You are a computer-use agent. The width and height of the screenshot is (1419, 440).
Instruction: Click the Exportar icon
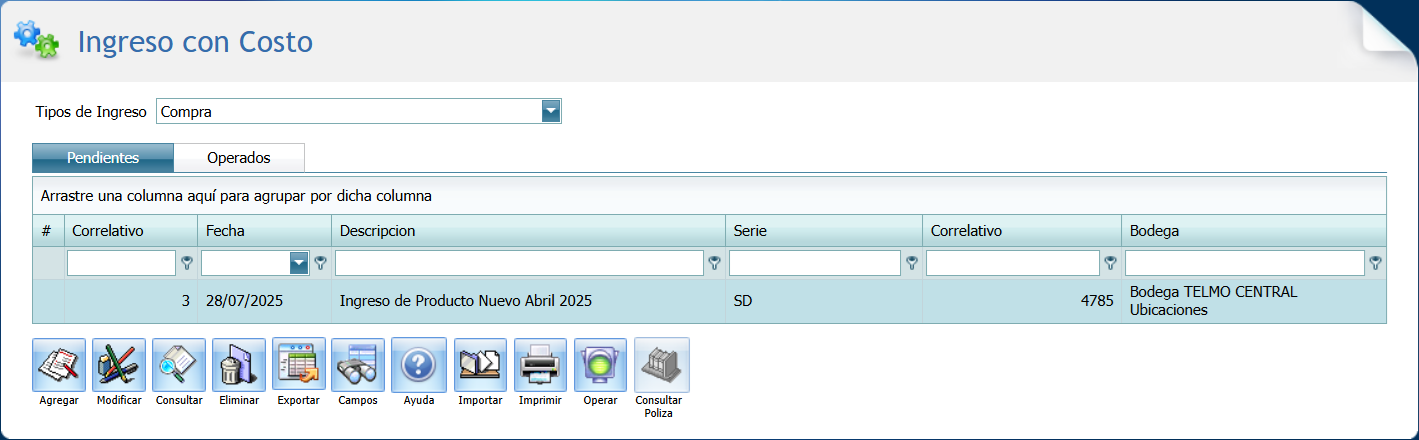pos(299,365)
